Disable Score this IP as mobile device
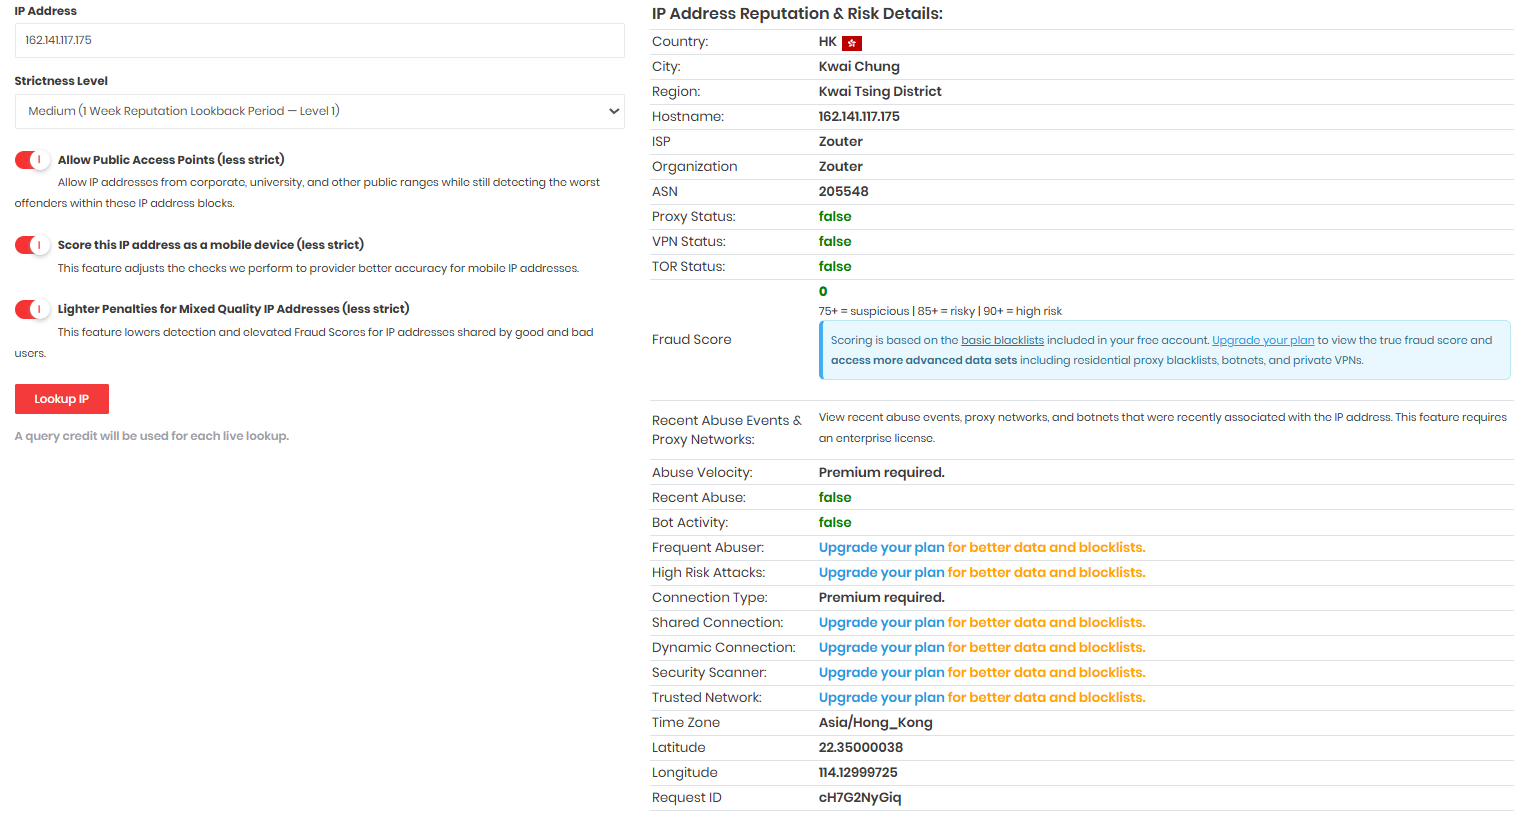 point(32,245)
